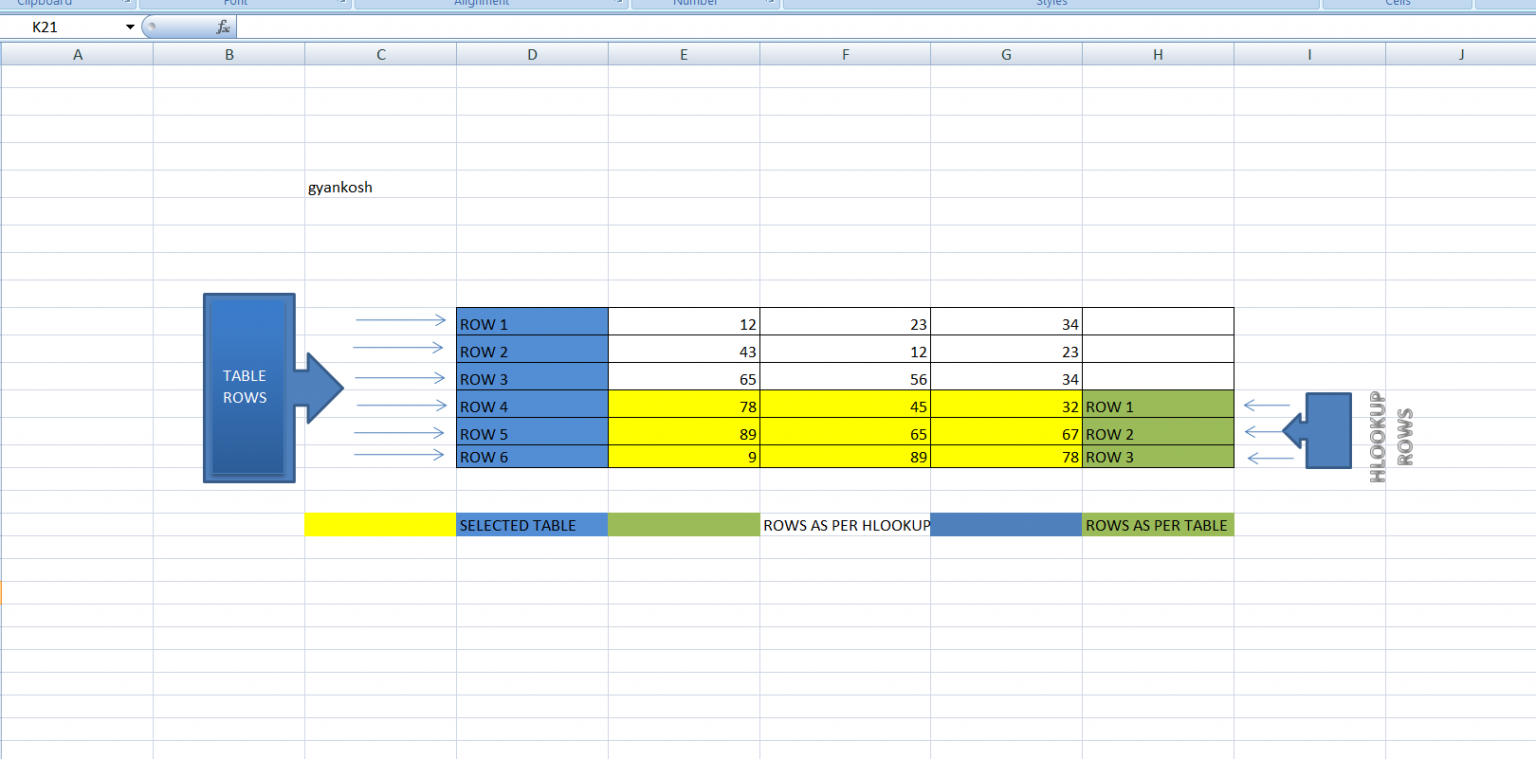
Task: Select column E by clicking its header
Action: click(x=684, y=54)
